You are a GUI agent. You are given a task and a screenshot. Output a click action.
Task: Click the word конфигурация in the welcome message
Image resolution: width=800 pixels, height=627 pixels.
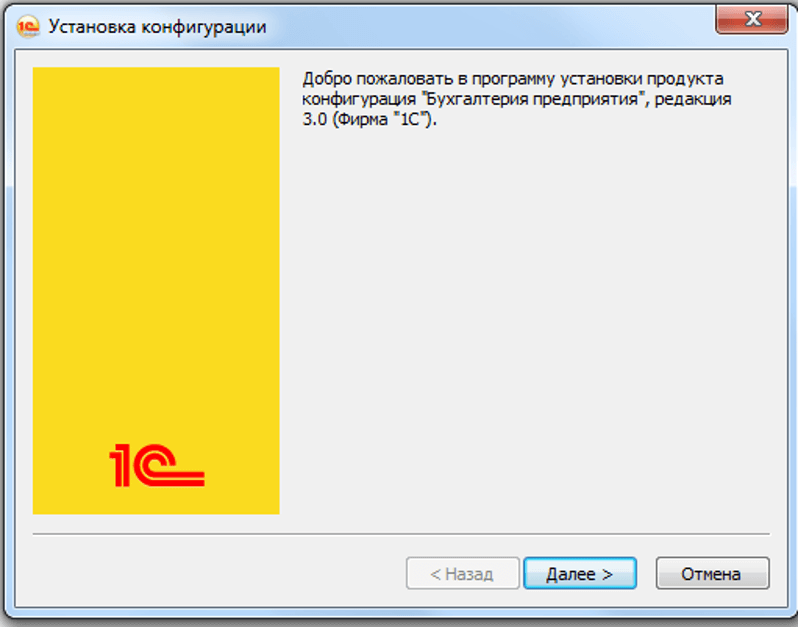coord(359,99)
